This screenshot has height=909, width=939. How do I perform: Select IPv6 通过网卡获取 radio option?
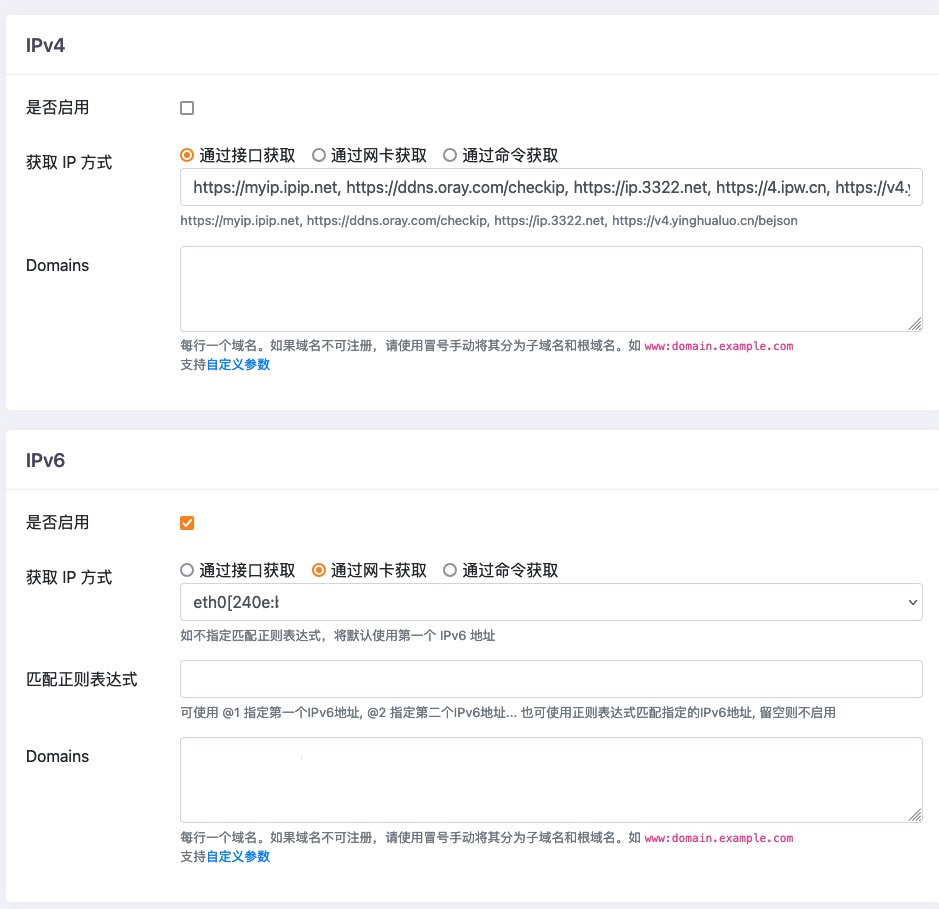coord(319,570)
